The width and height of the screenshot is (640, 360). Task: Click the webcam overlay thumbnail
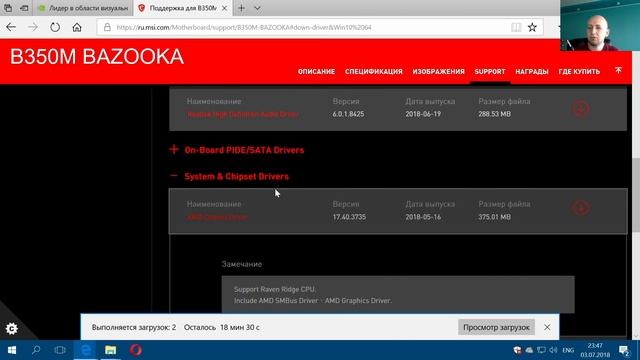coord(600,25)
